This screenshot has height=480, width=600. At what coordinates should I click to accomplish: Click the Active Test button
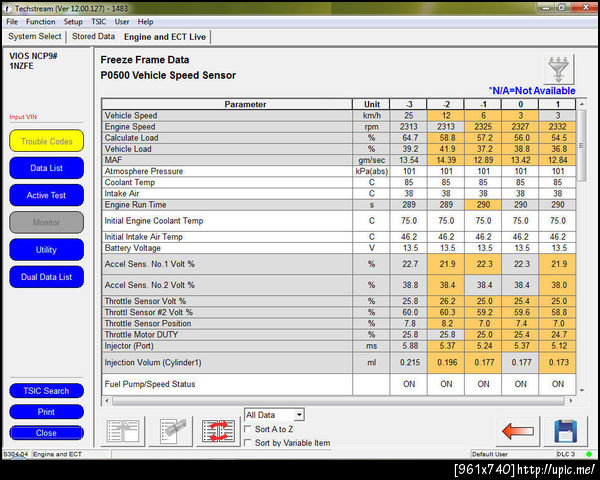[46, 195]
